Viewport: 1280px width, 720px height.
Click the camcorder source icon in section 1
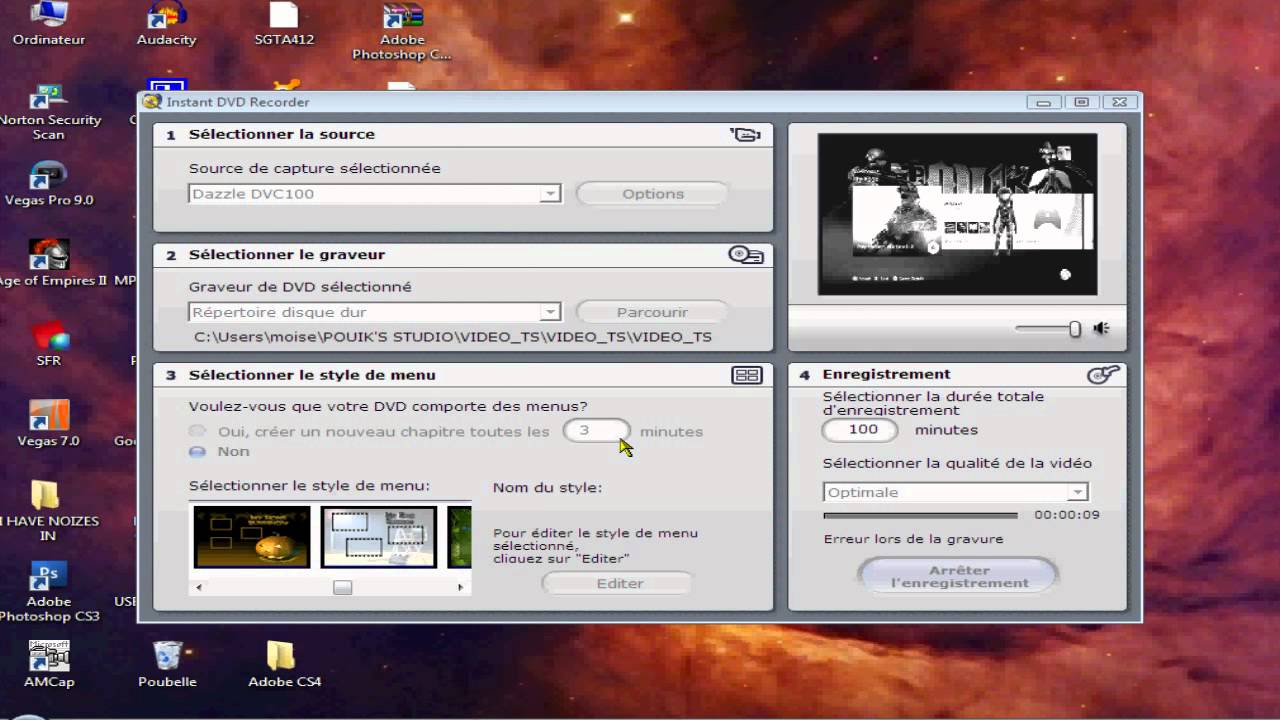click(745, 134)
